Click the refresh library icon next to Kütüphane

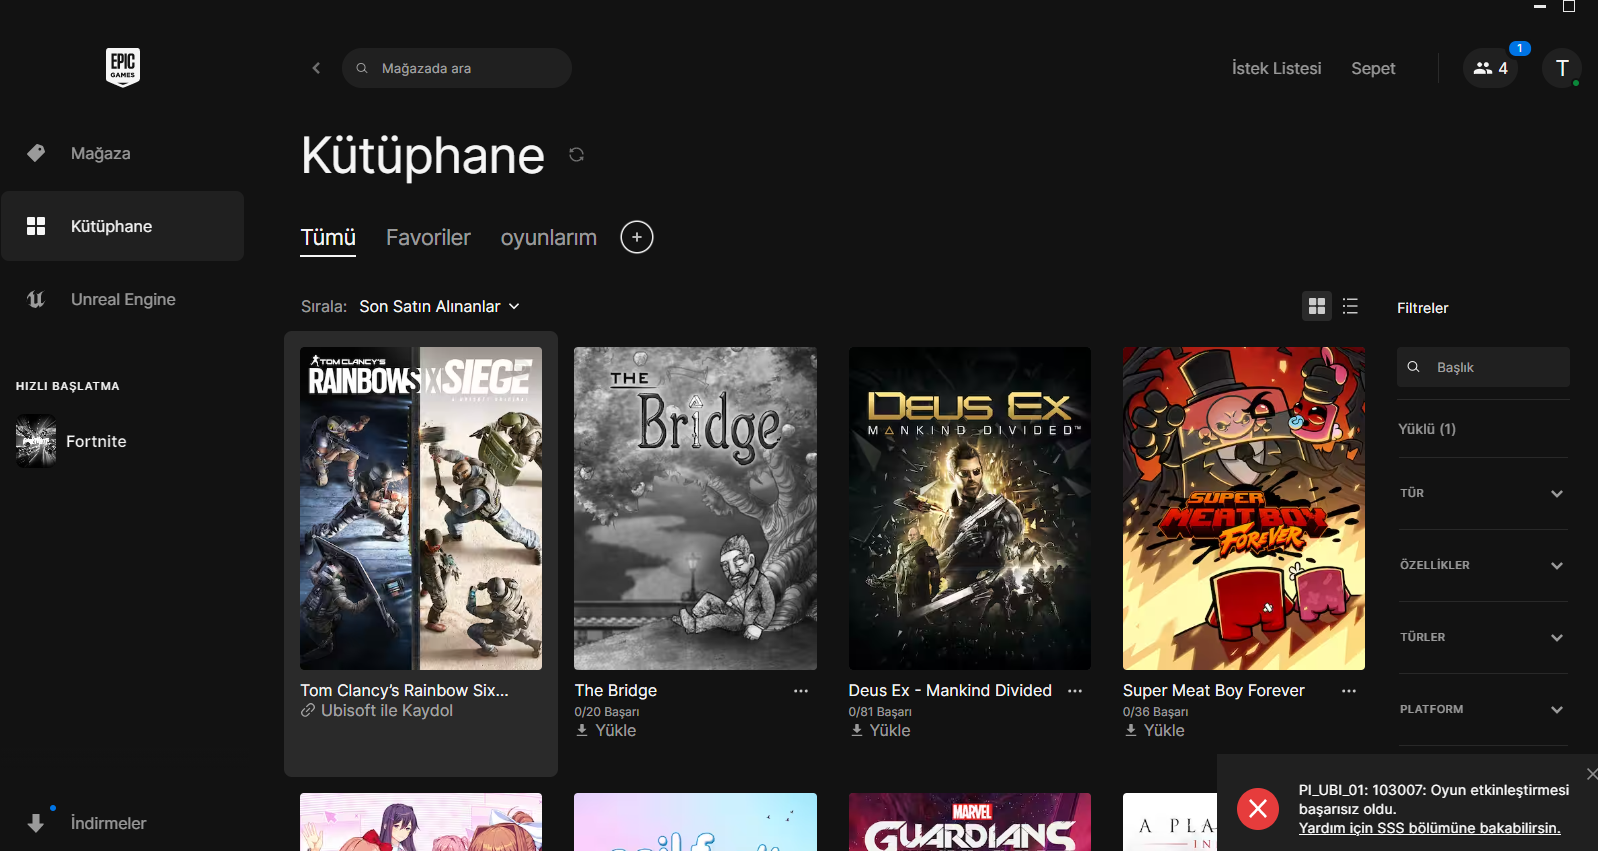click(x=576, y=154)
